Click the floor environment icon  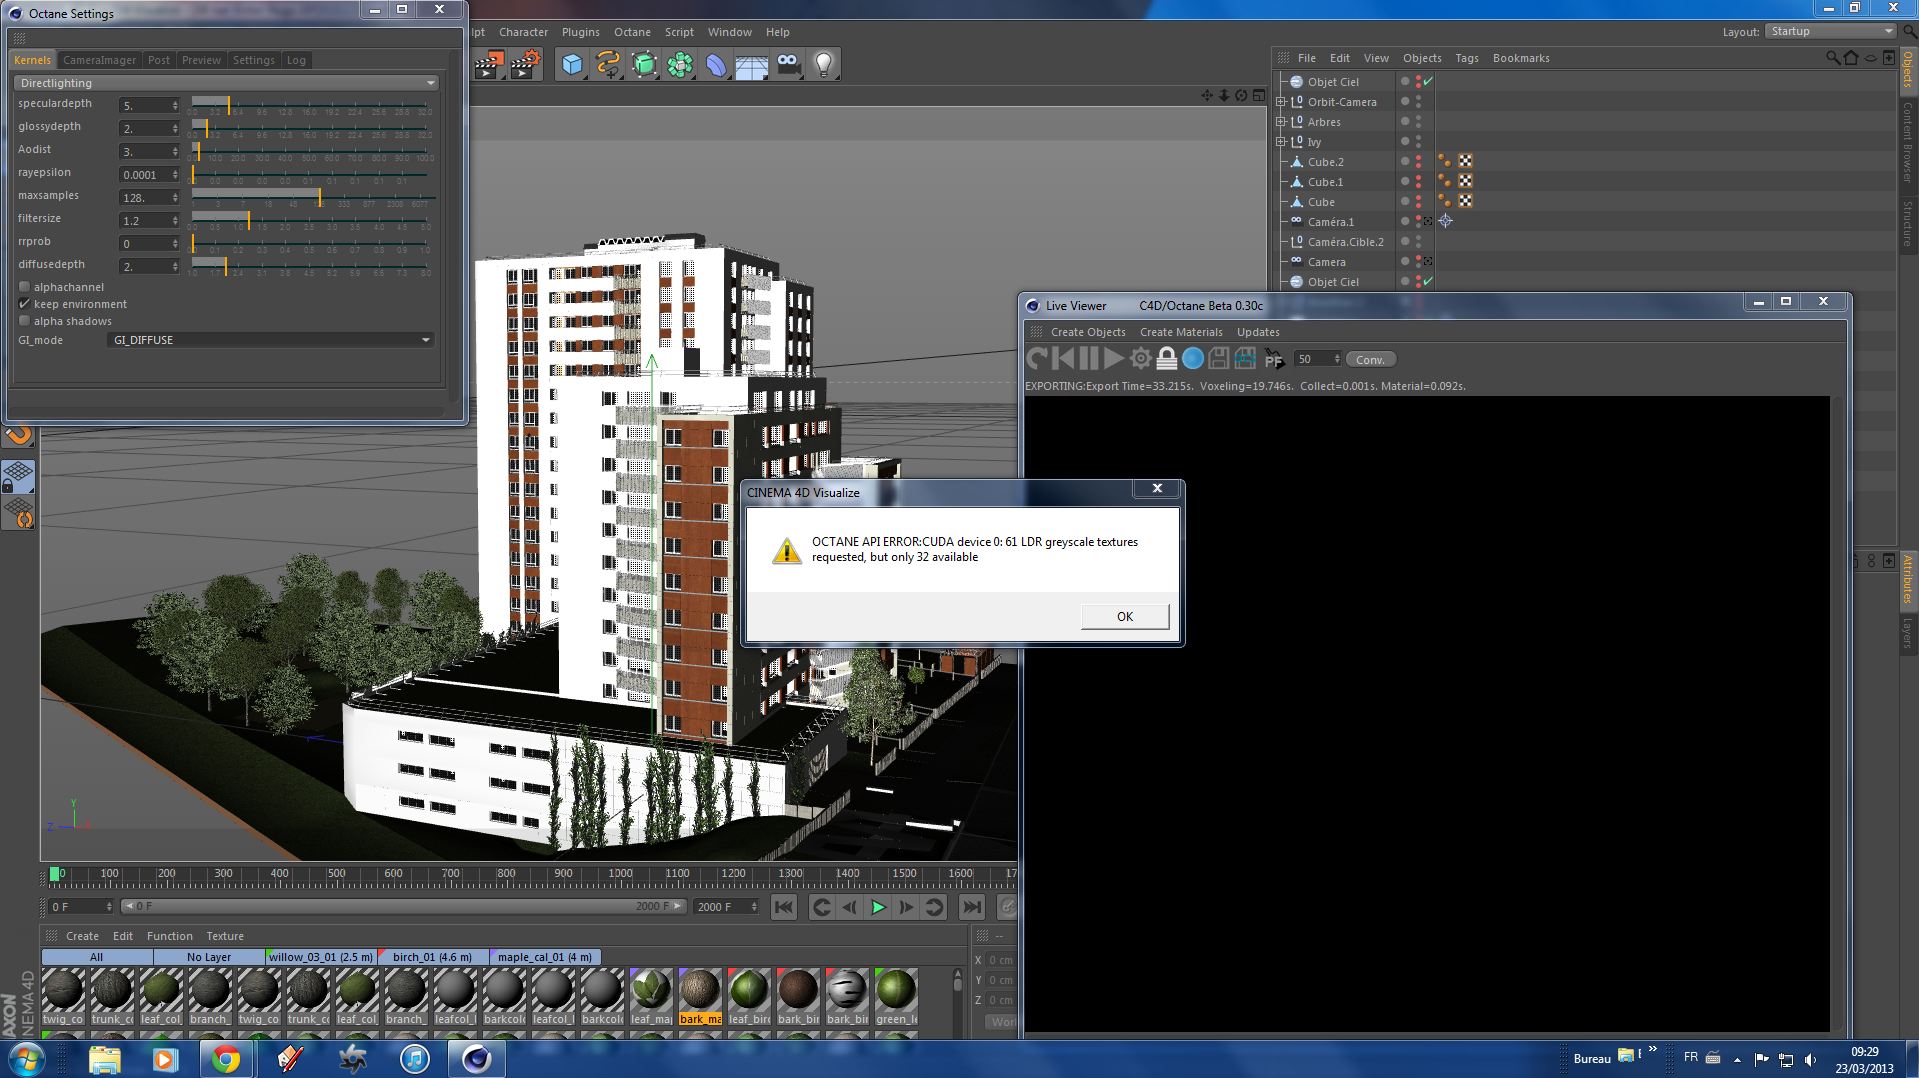752,66
